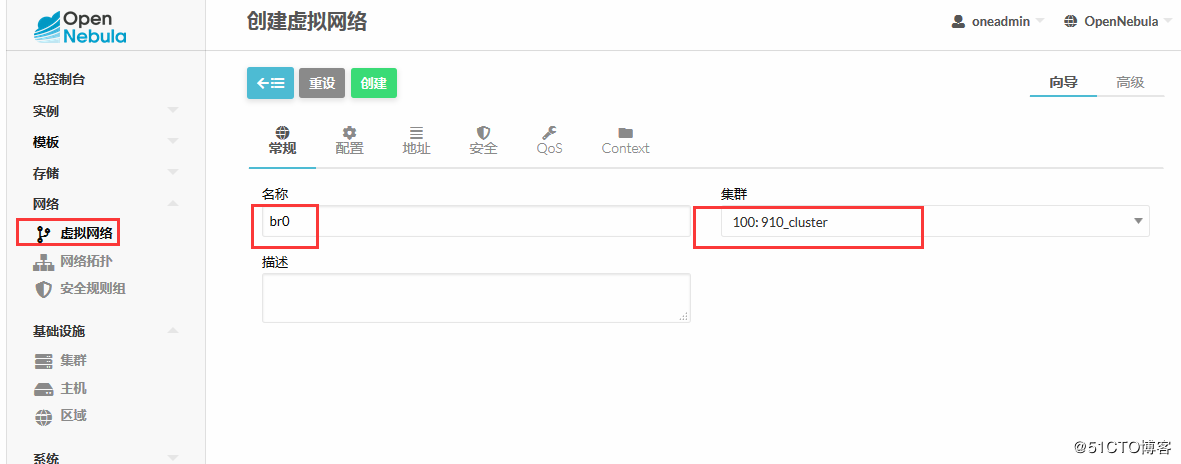Open the 安全 tab
The image size is (1181, 464).
point(483,140)
